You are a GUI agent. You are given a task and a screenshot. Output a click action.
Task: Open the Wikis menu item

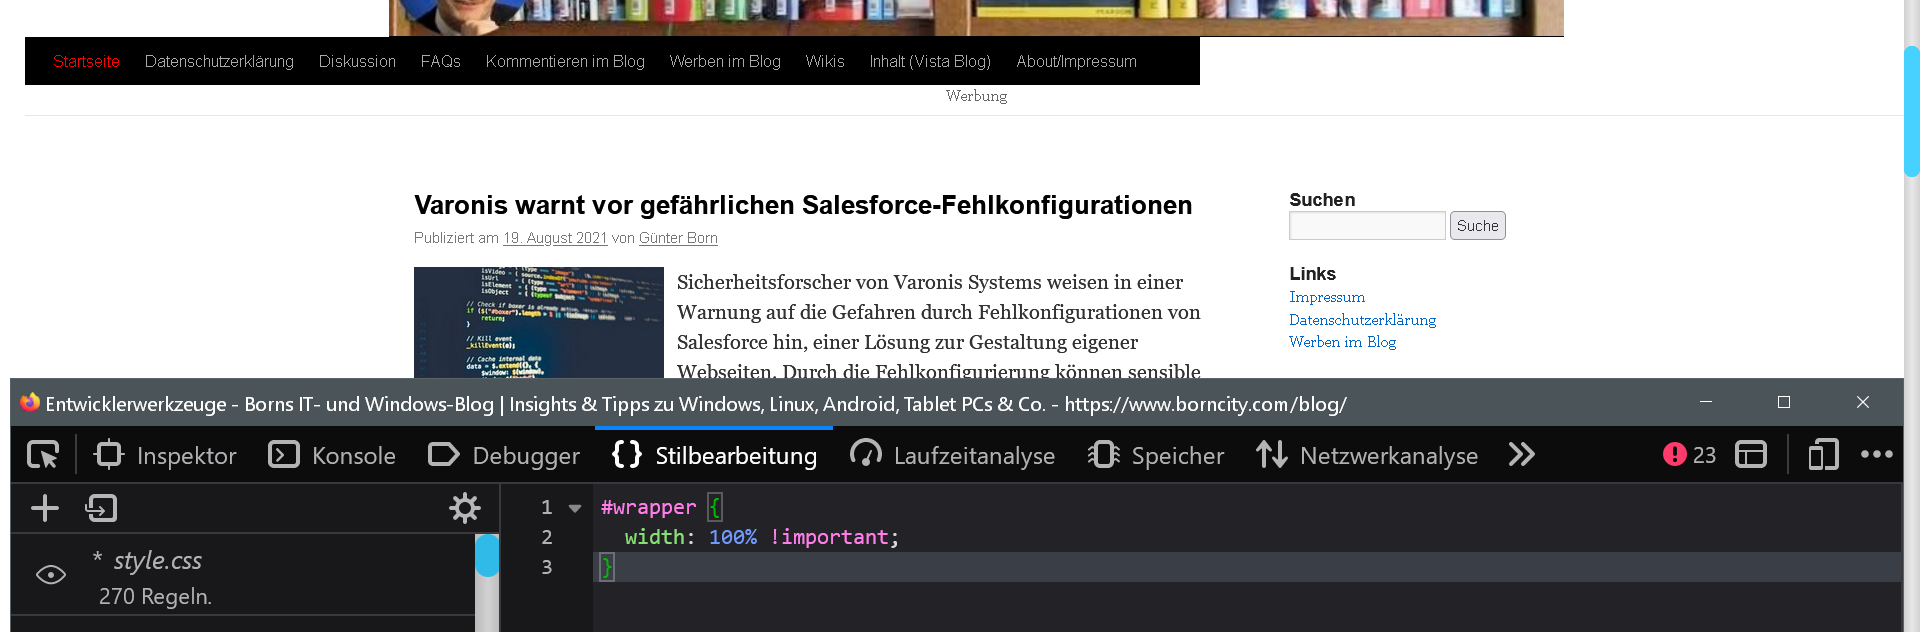[x=825, y=62]
